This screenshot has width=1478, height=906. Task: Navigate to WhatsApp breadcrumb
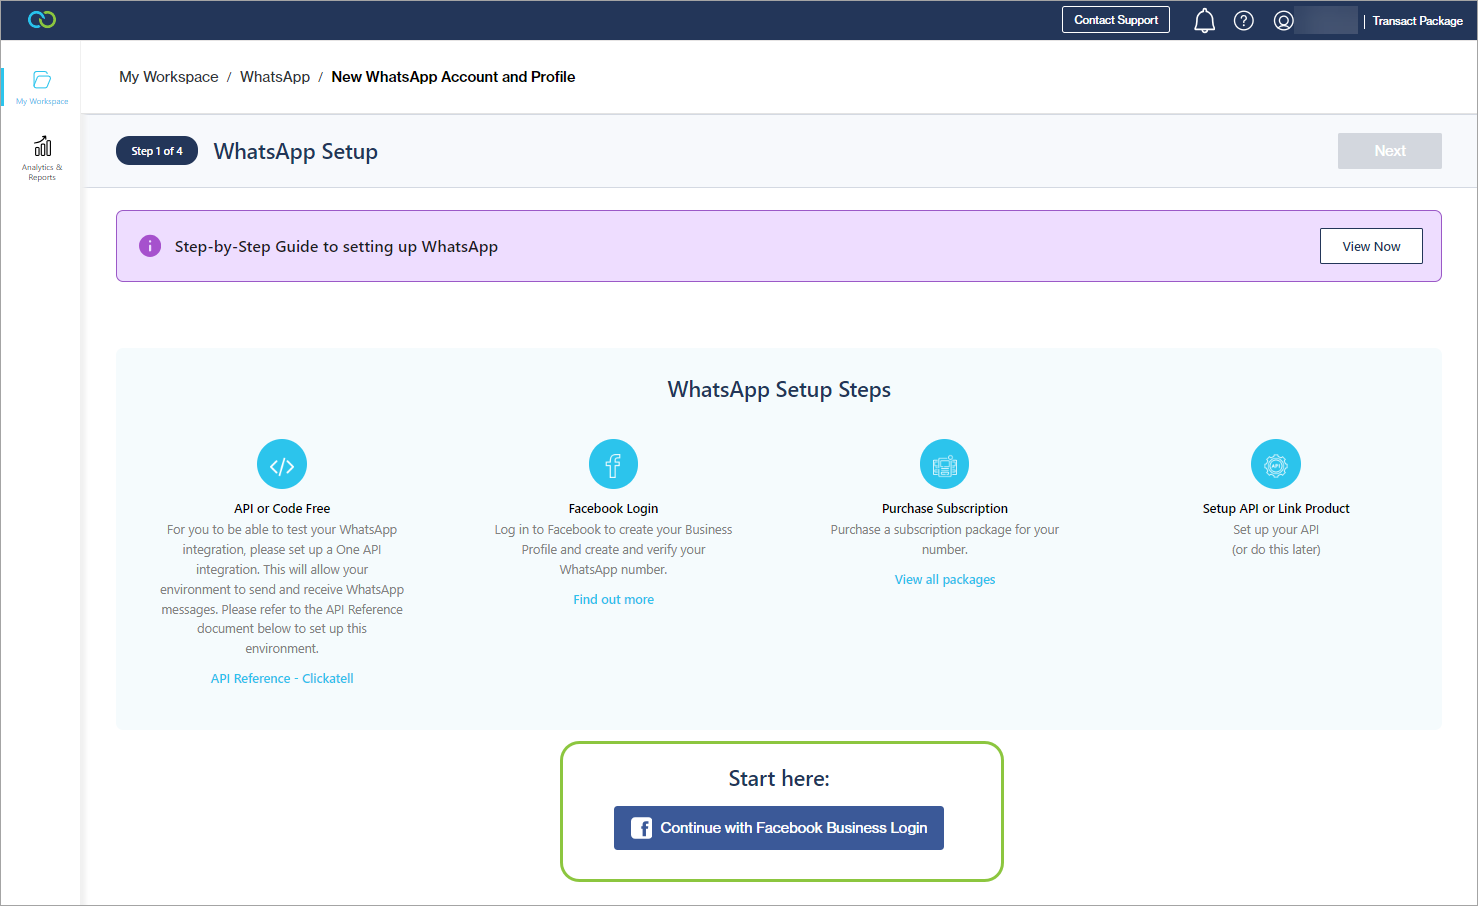[x=275, y=77]
